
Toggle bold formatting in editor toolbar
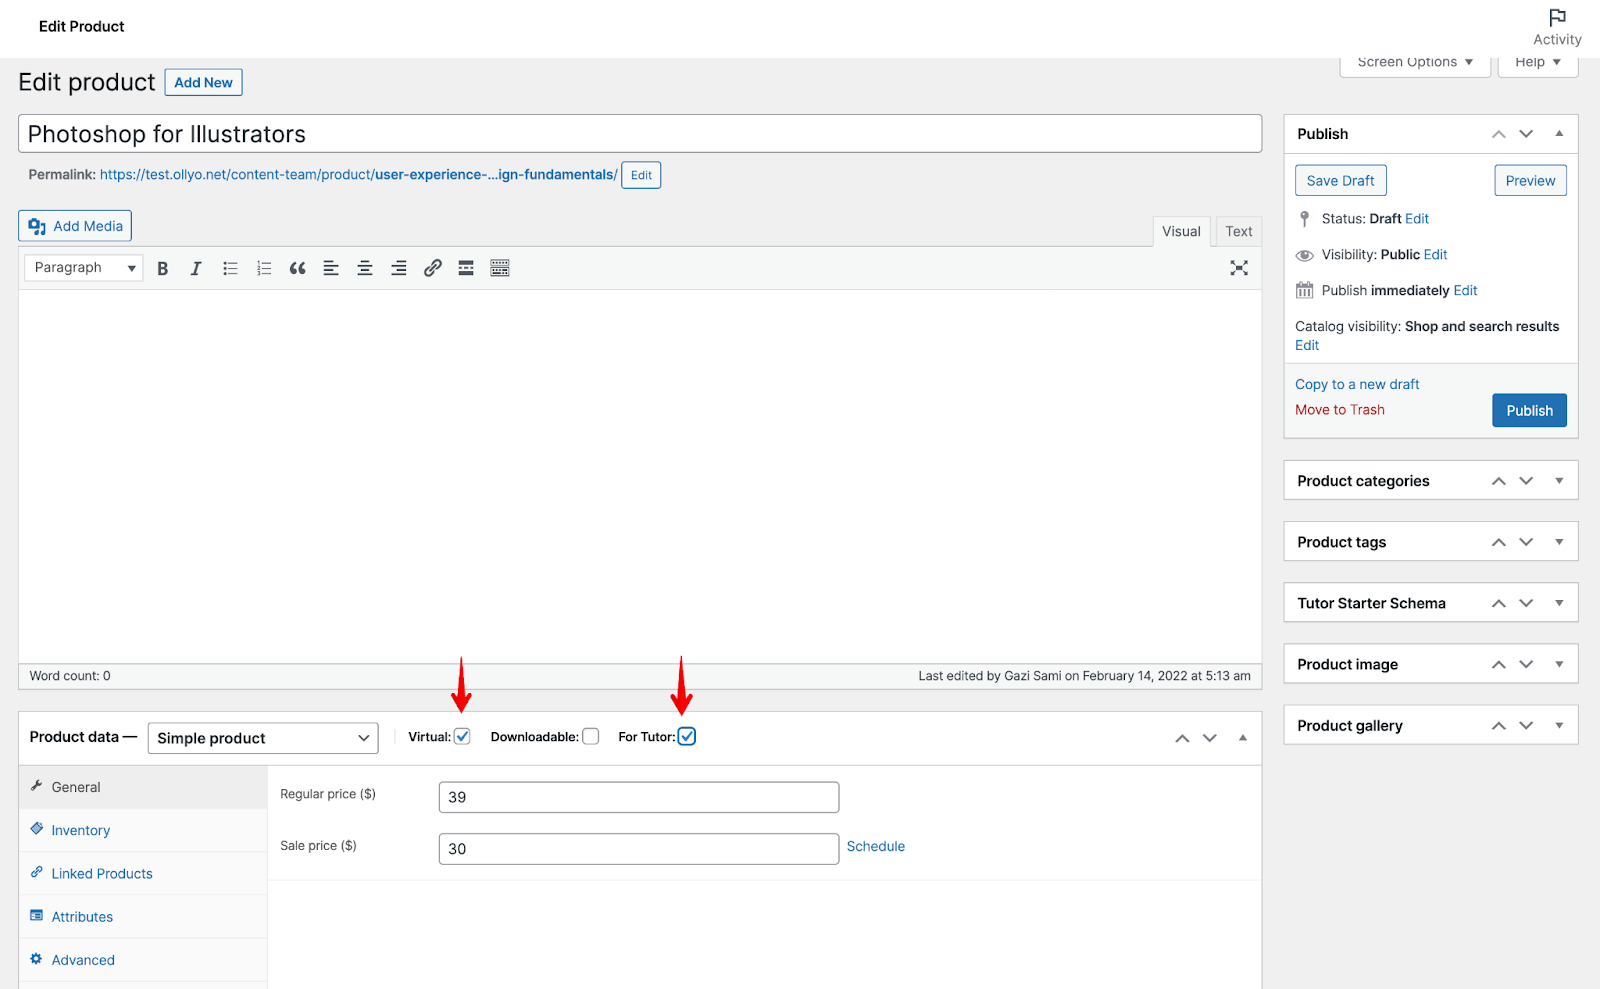pyautogui.click(x=163, y=268)
